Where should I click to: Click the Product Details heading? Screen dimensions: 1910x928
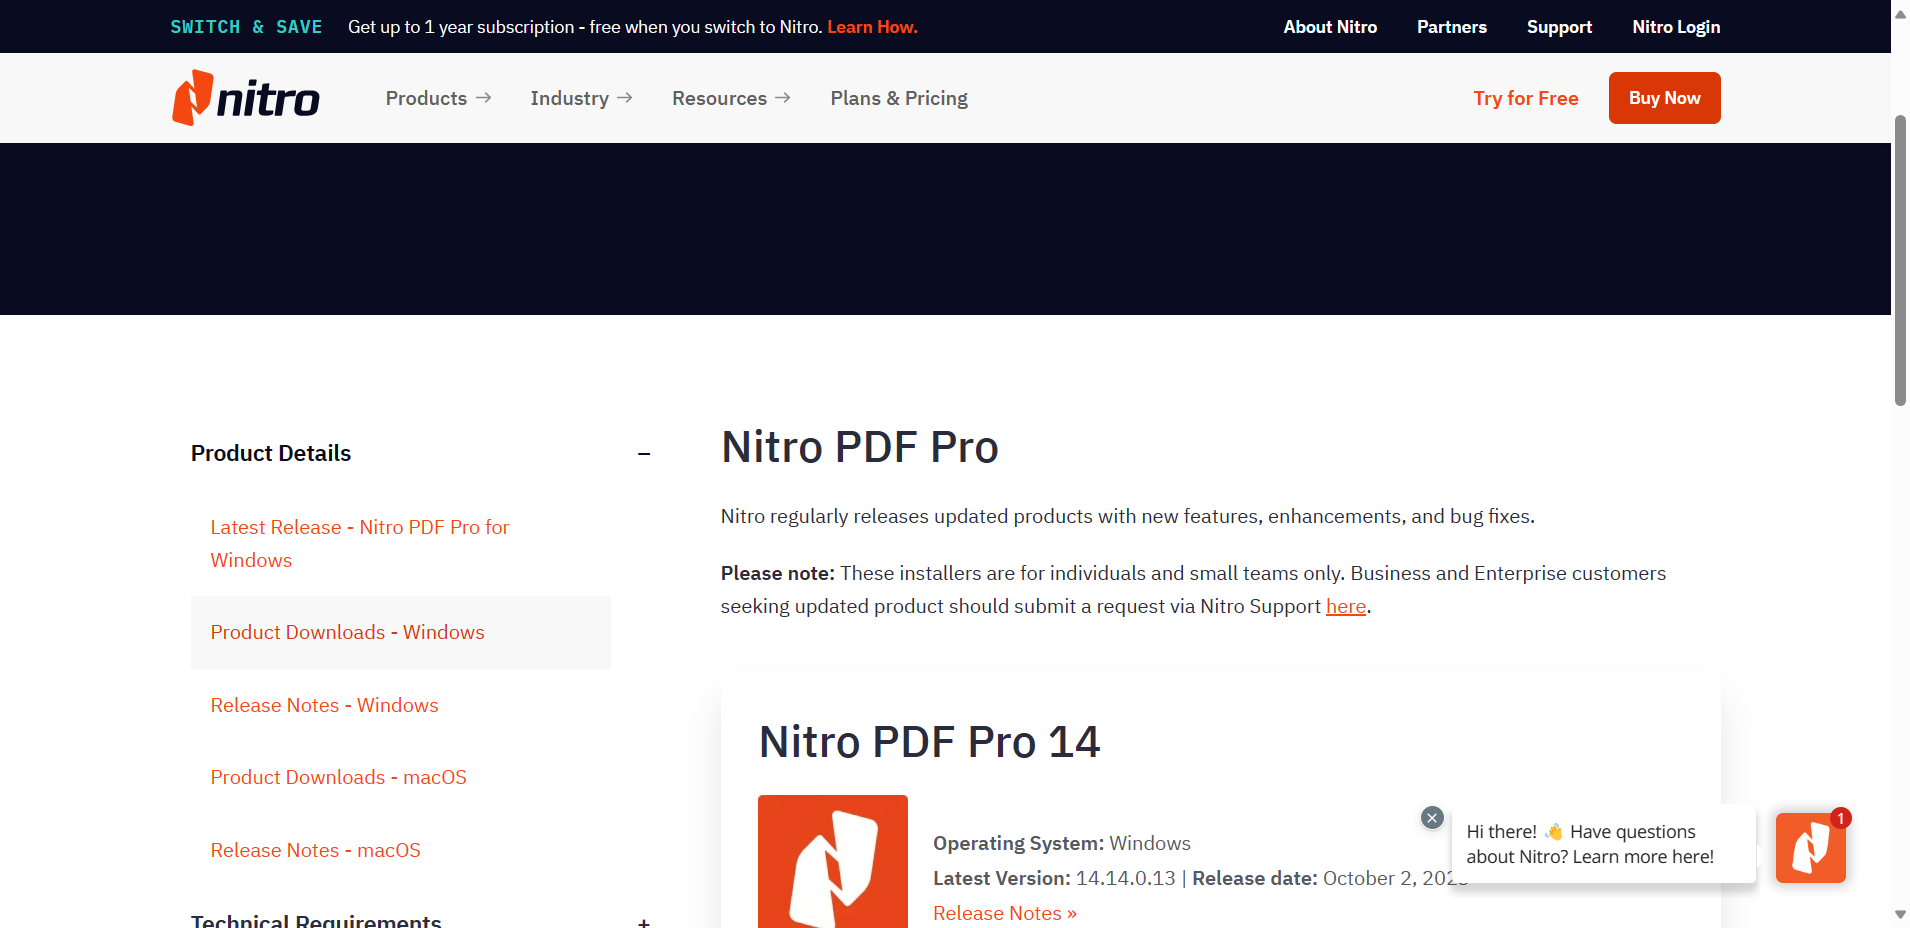click(271, 453)
